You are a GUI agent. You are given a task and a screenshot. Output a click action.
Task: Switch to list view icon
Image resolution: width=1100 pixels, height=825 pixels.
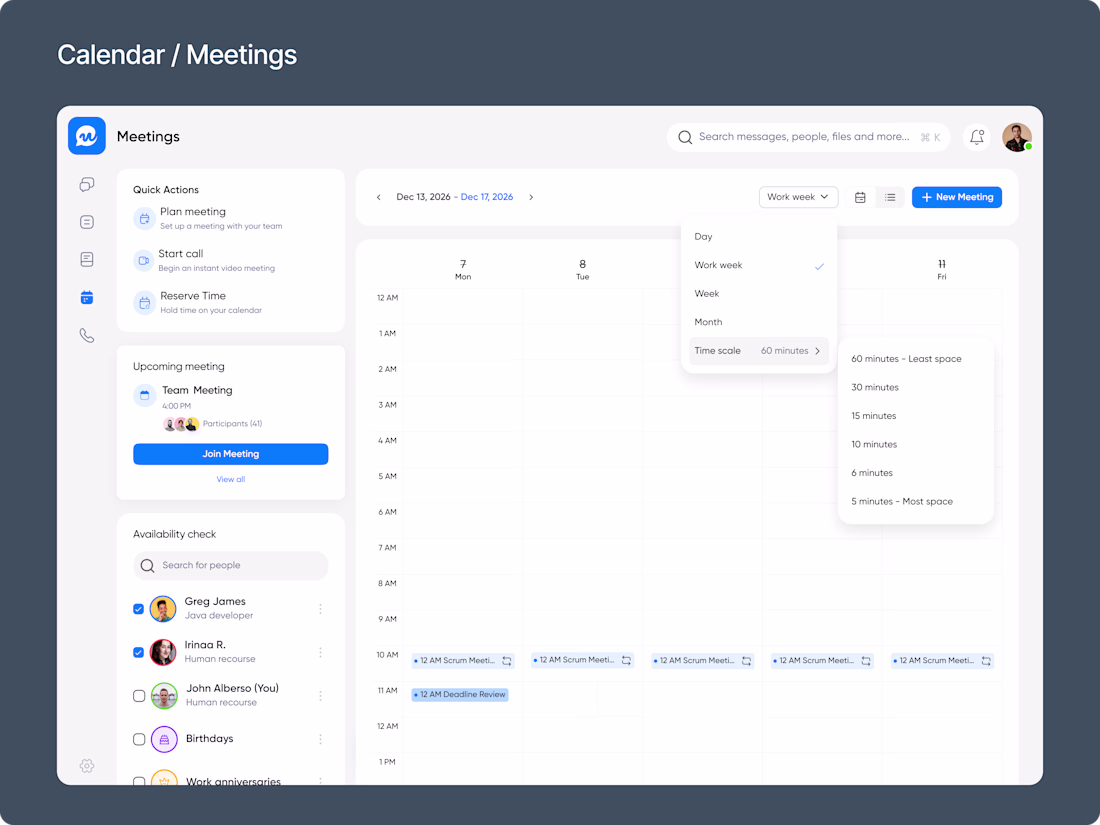click(x=890, y=197)
